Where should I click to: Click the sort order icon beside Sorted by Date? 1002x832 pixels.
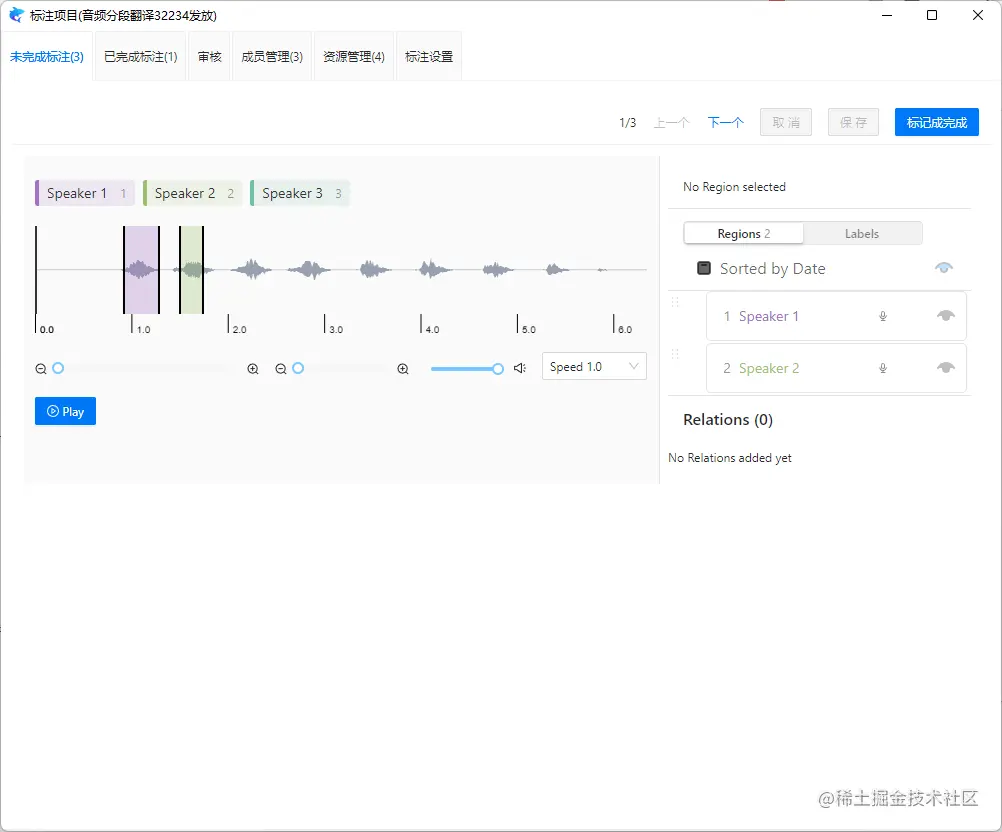click(x=704, y=268)
